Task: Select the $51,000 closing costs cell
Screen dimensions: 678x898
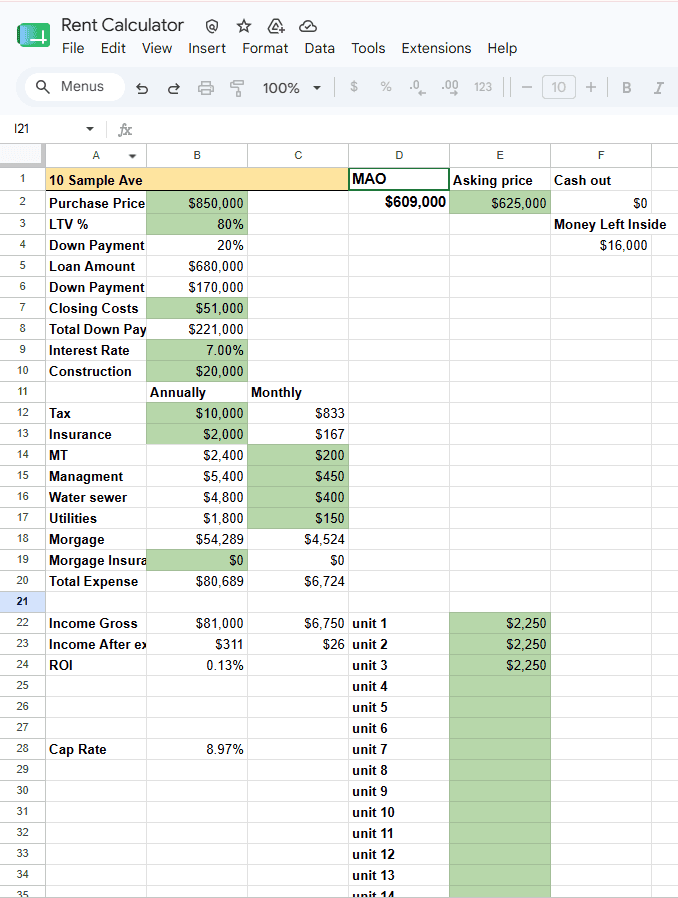Action: [x=197, y=308]
